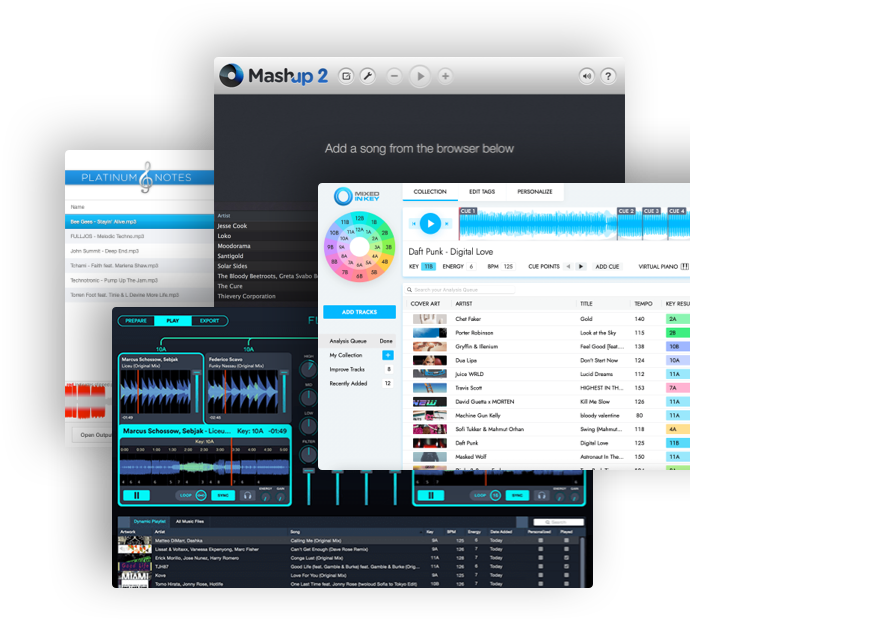Click the Add Cue button

[607, 267]
